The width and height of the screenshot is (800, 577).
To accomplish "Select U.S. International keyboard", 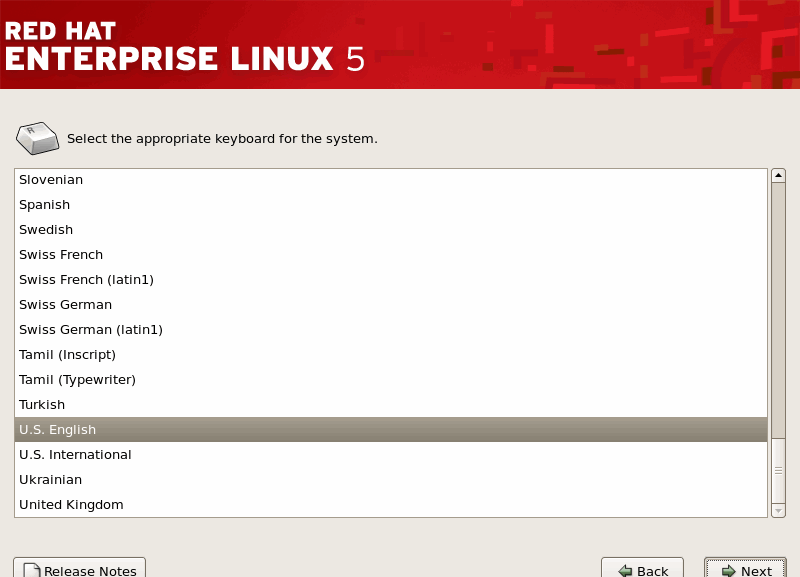I will click(75, 455).
